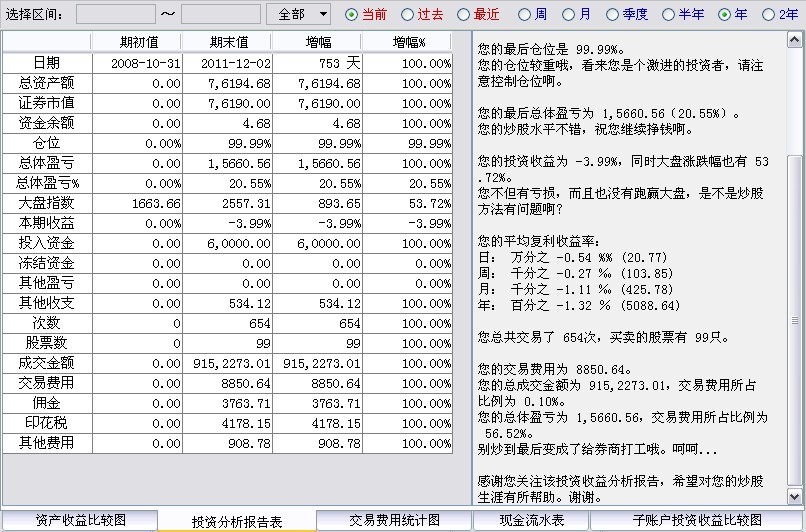This screenshot has width=806, height=532.
Task: Select the 交易费用 row label
Action: coord(47,383)
